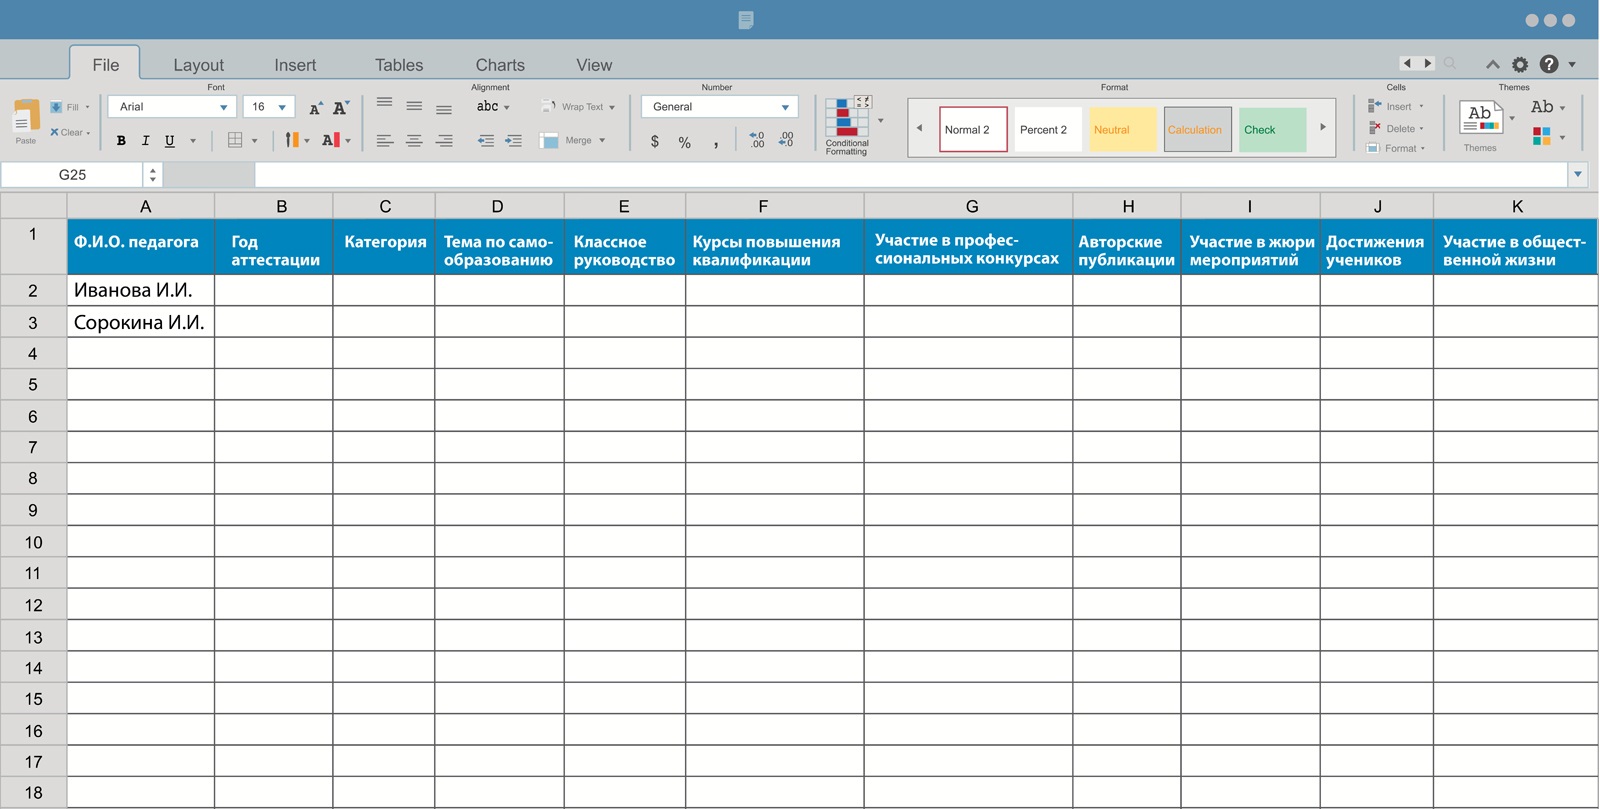
Task: Open the Insert tab
Action: pos(295,65)
